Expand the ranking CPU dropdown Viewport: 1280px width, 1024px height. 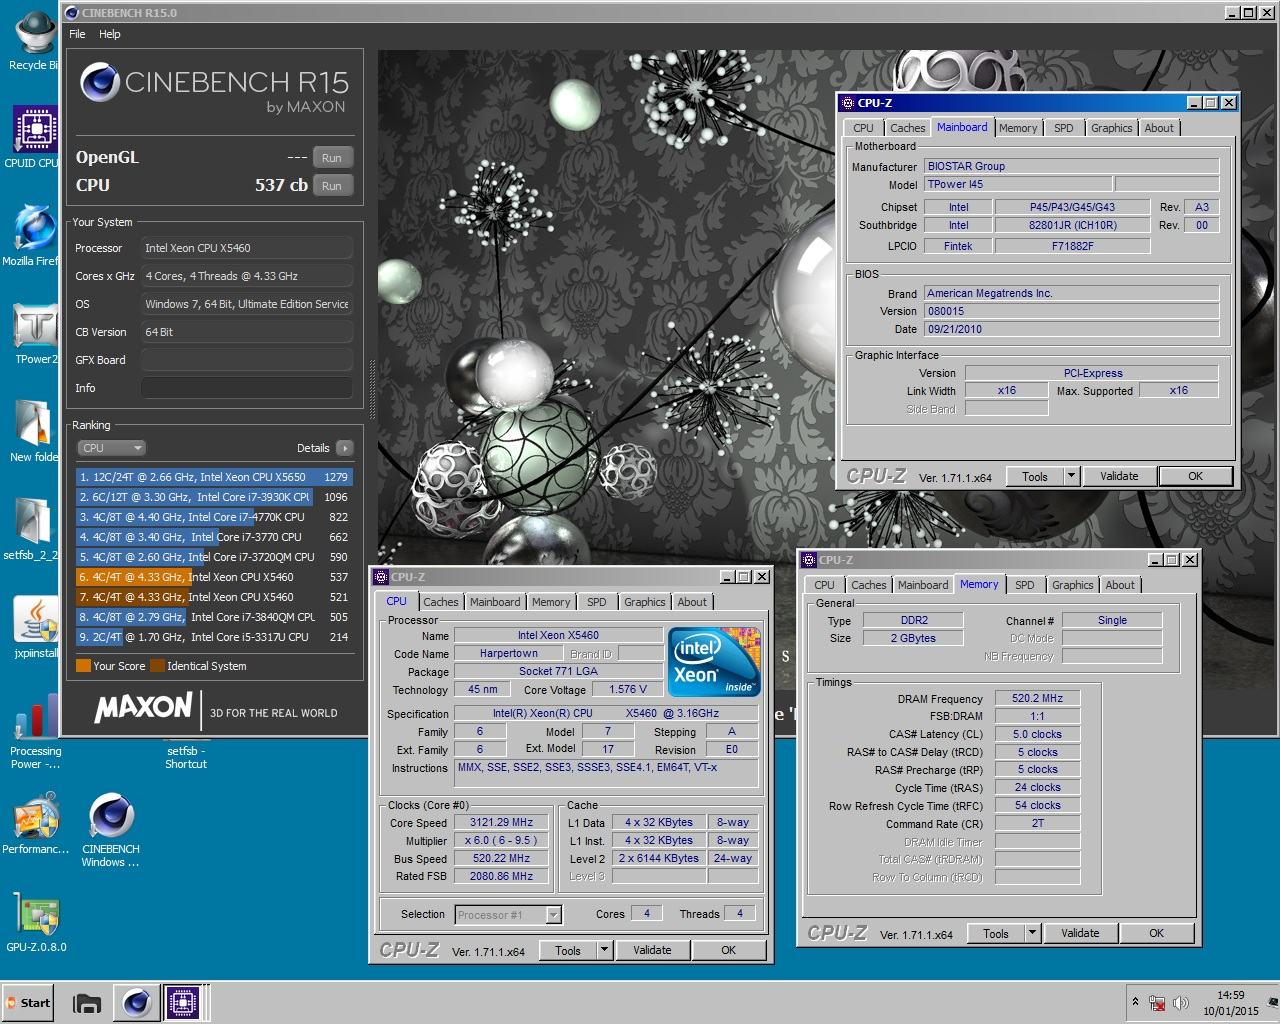click(112, 448)
